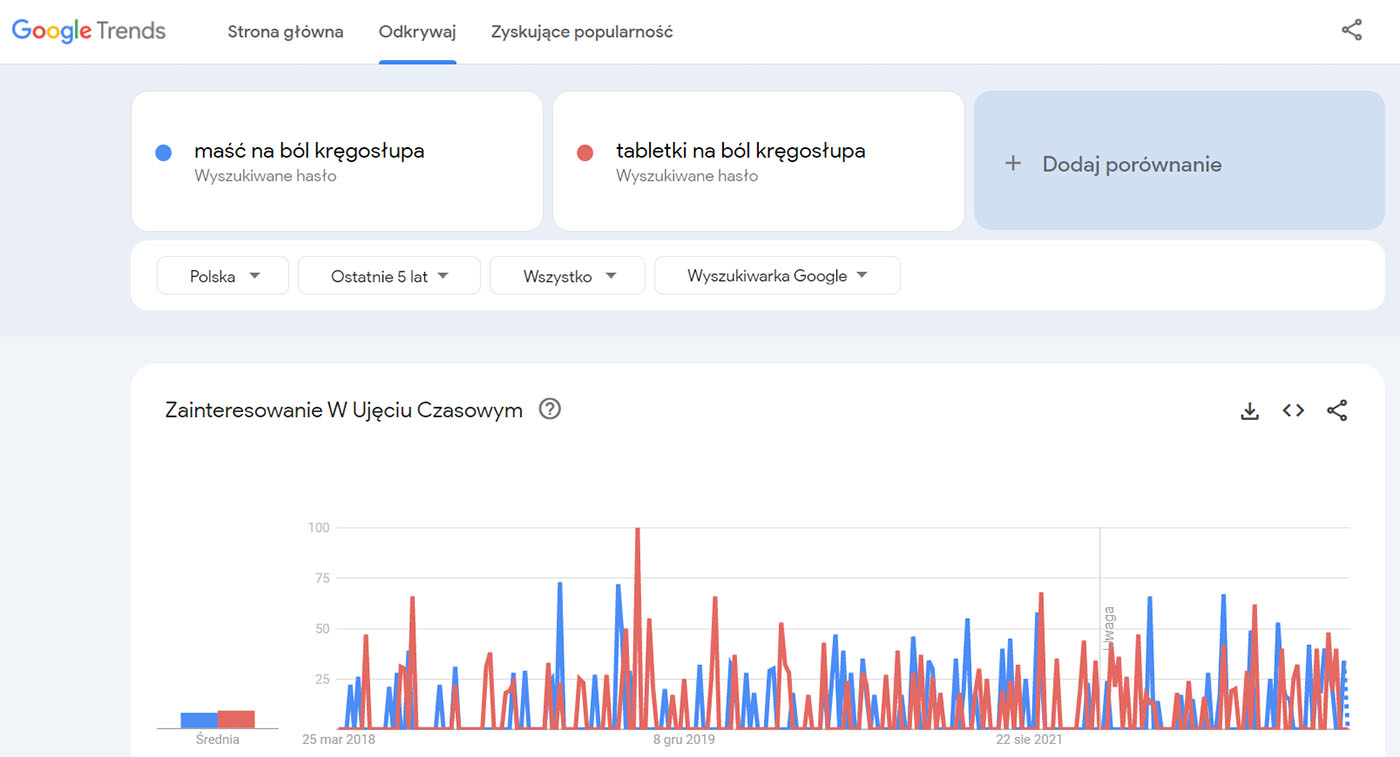Screen dimensions: 1400x757
Task: Select the Odkrywaj tab
Action: [x=417, y=32]
